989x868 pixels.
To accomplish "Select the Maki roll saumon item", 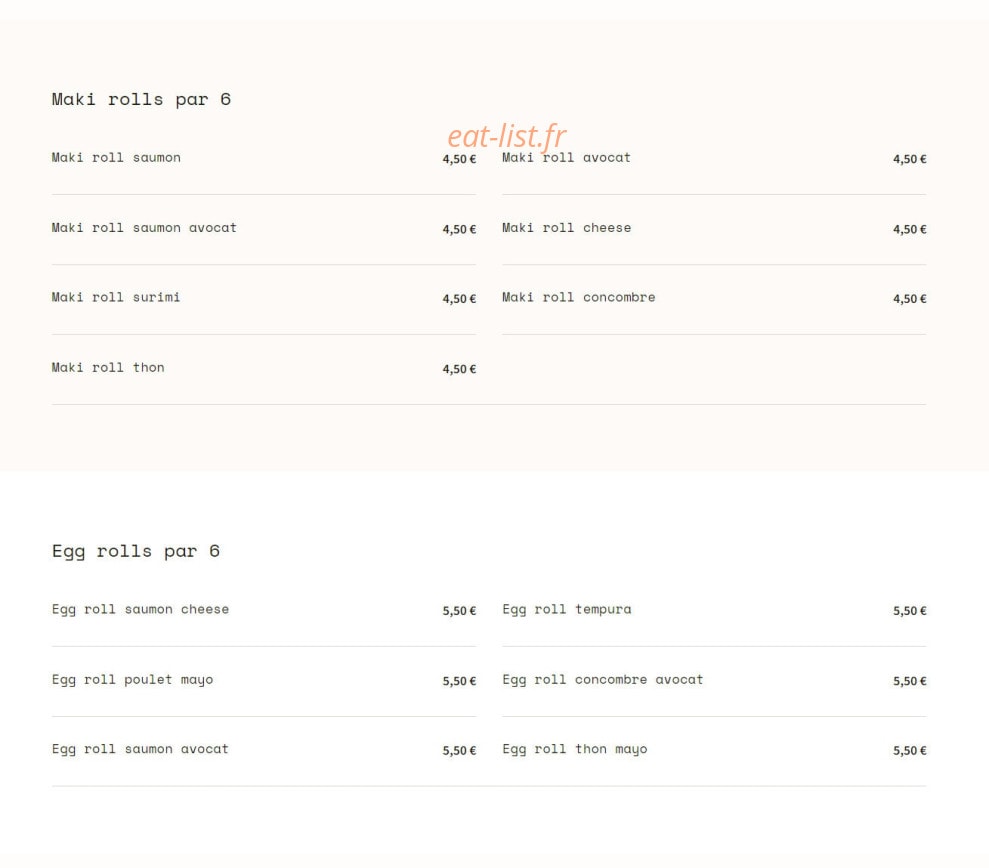I will 116,158.
